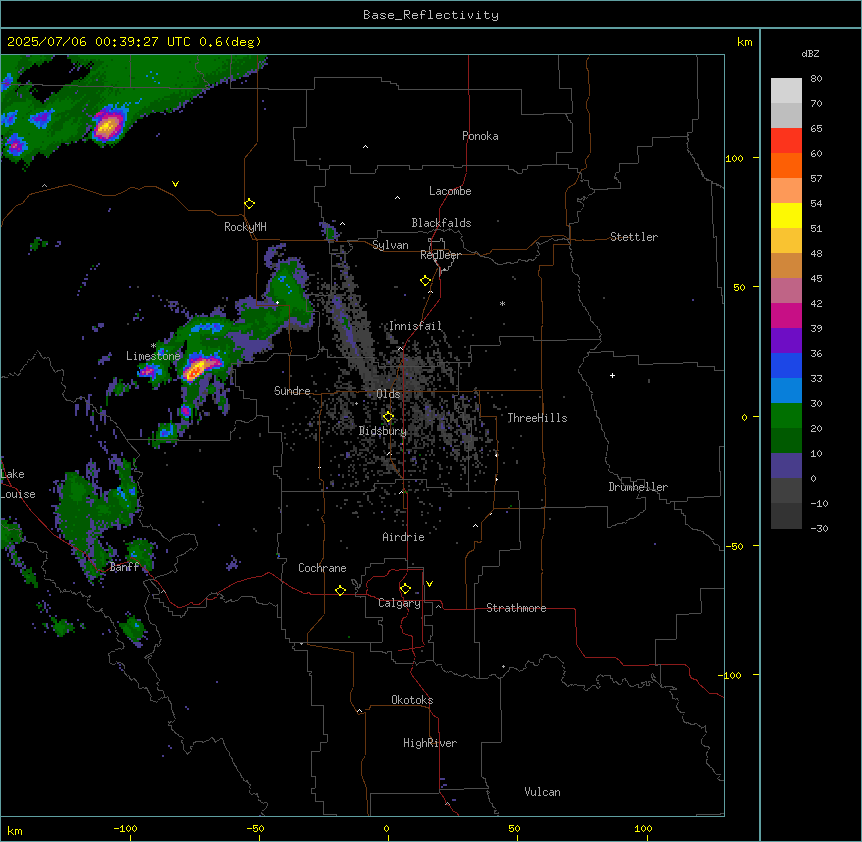Click the Okotoks label
The image size is (862, 842).
[x=412, y=700]
